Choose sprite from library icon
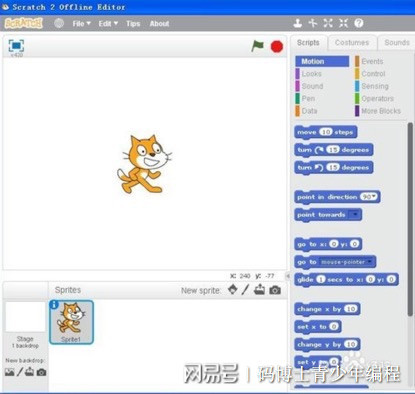 coord(232,290)
